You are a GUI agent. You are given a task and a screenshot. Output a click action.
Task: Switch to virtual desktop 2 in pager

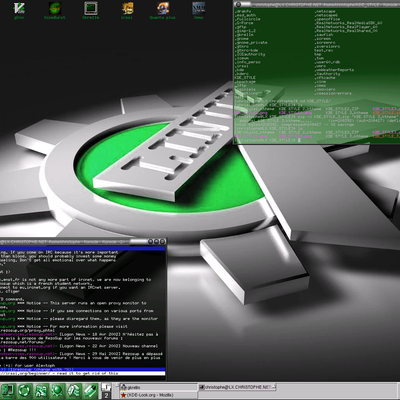106,395
